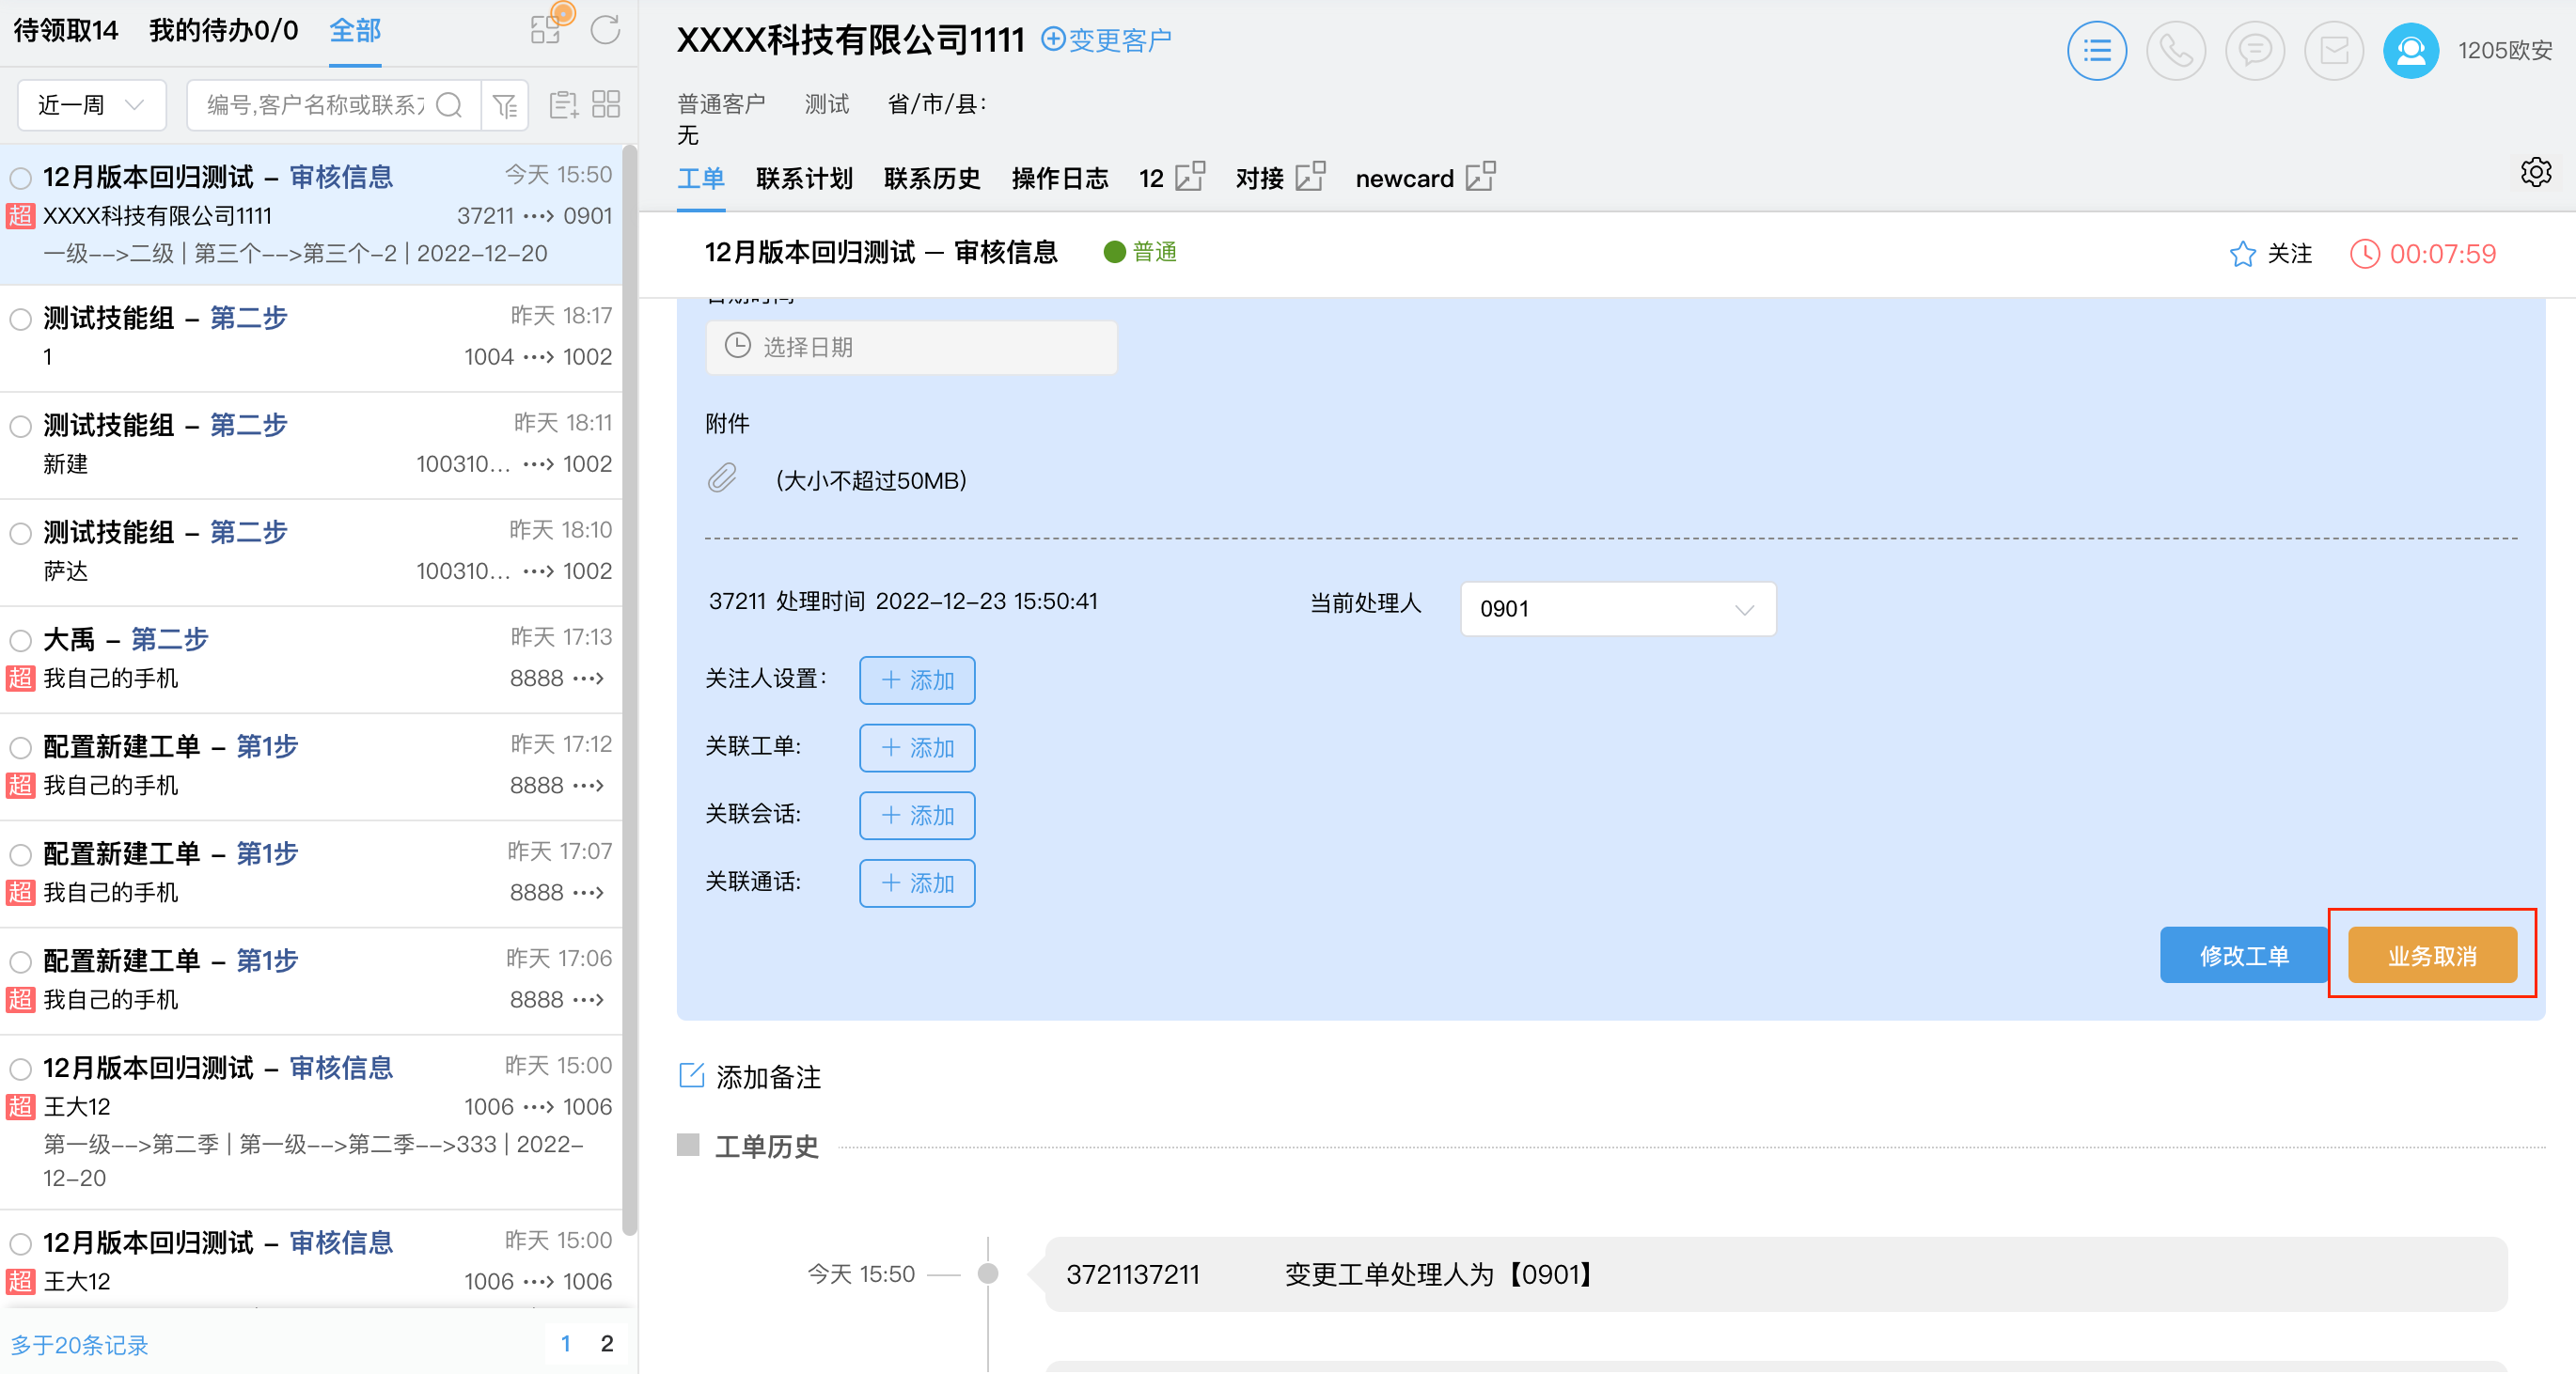Open the 选择日期 date picker field

tap(910, 347)
